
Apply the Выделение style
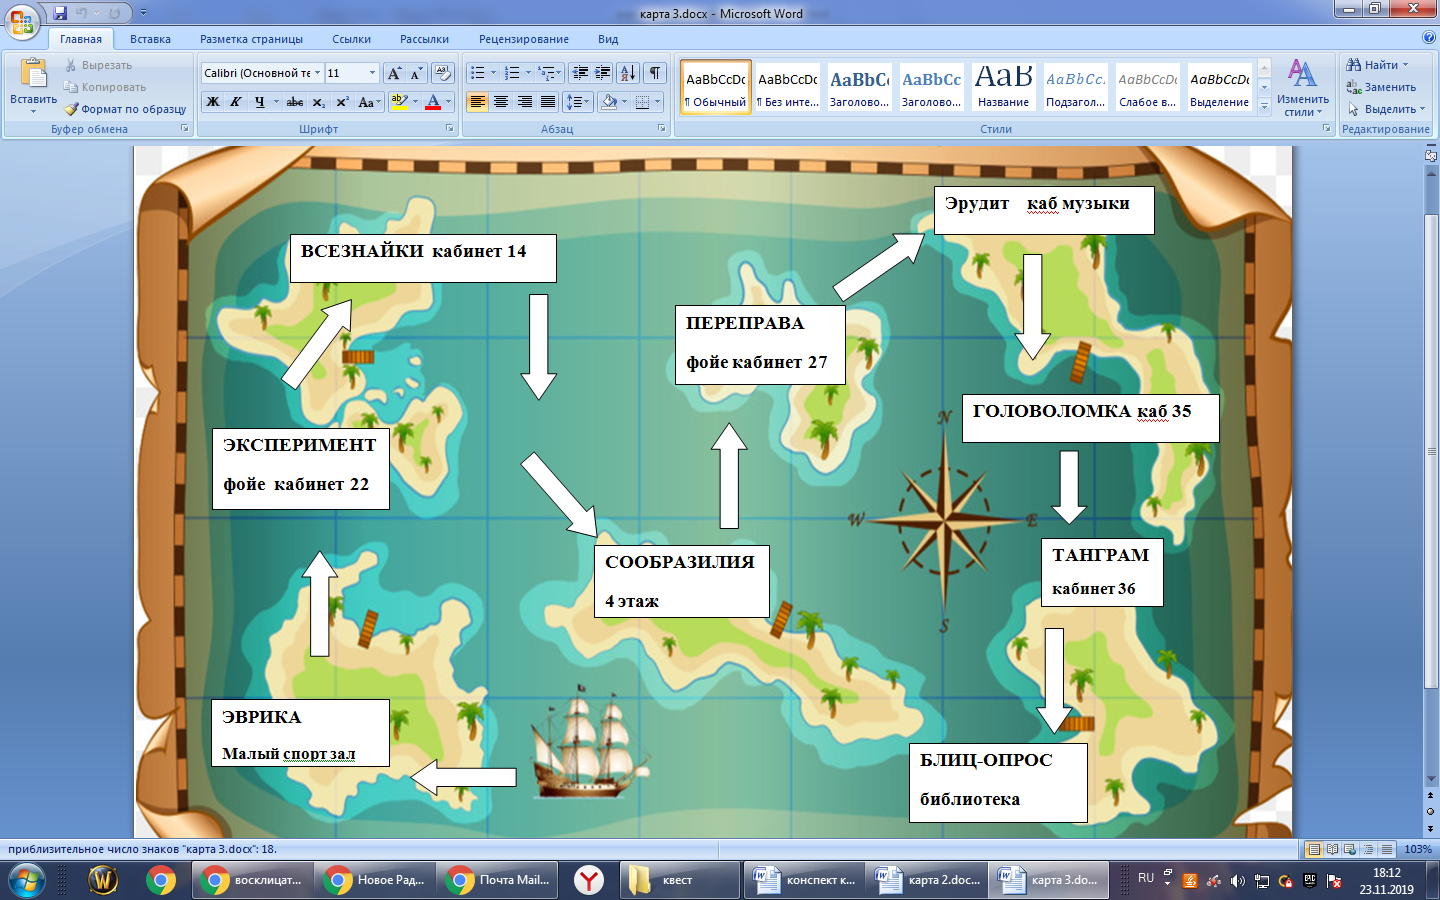pos(1220,88)
